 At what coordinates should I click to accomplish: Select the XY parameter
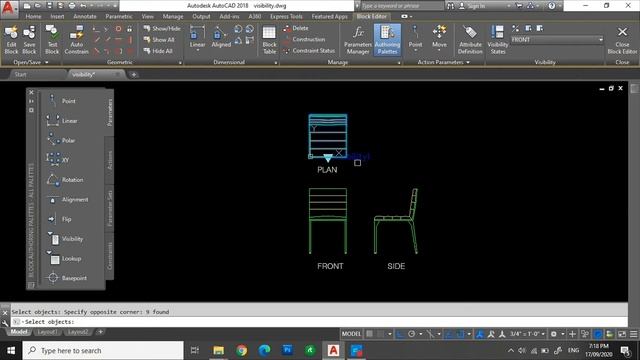coord(58,160)
